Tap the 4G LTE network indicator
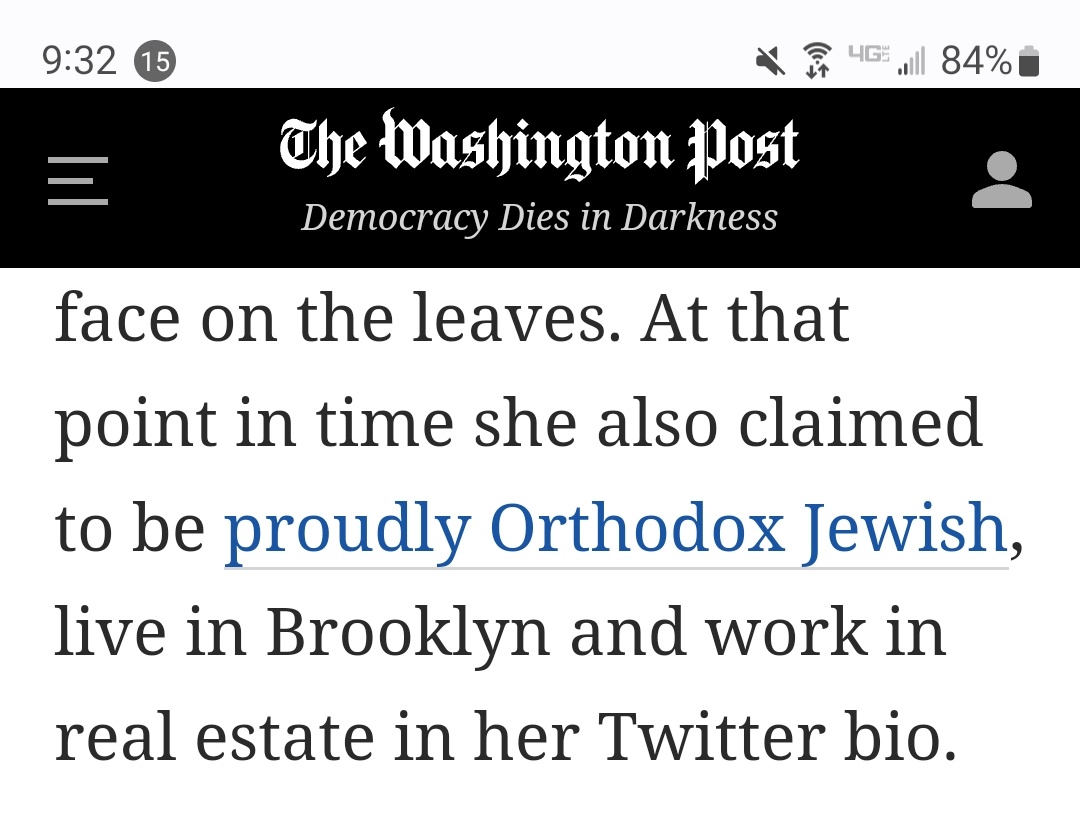The image size is (1080, 822). pos(868,53)
